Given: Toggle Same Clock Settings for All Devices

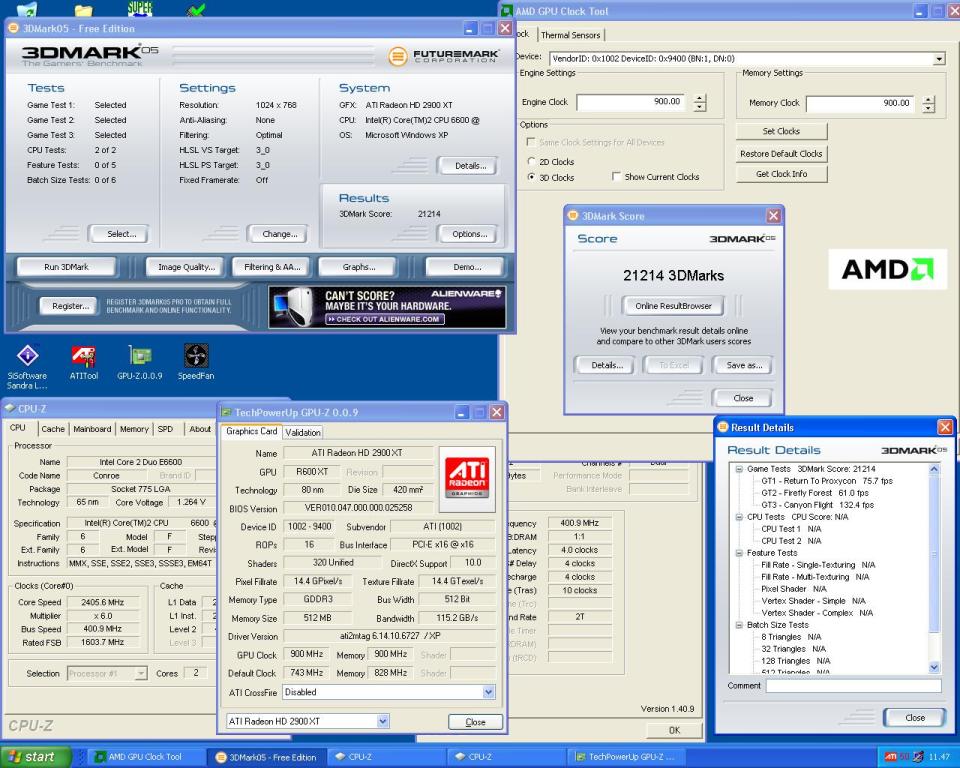Looking at the screenshot, I should [x=531, y=142].
